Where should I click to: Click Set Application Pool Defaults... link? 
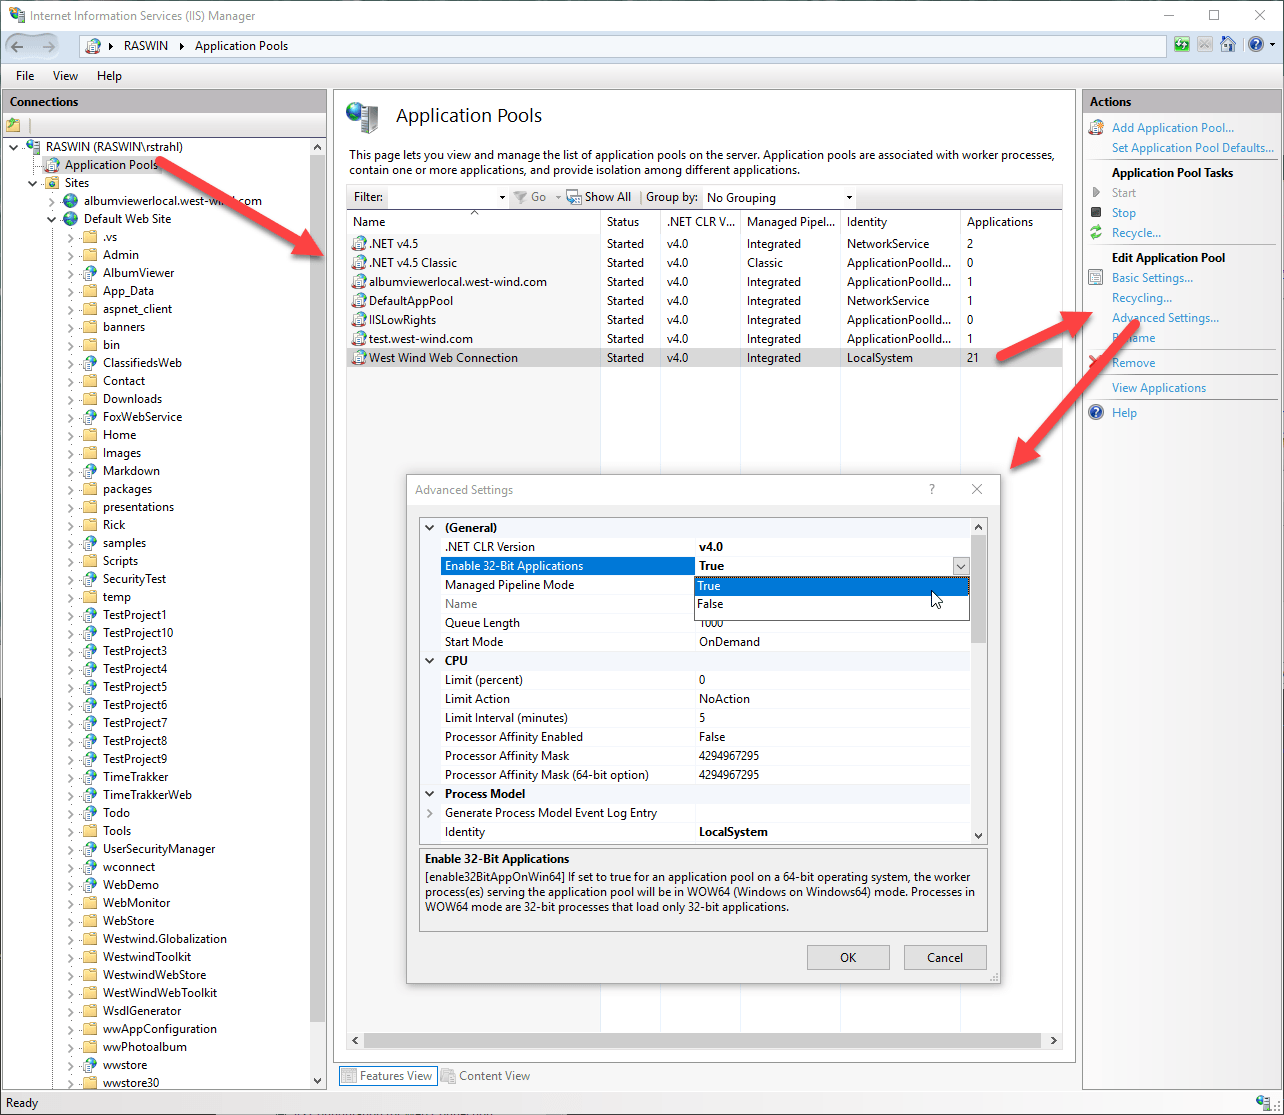tap(1193, 148)
